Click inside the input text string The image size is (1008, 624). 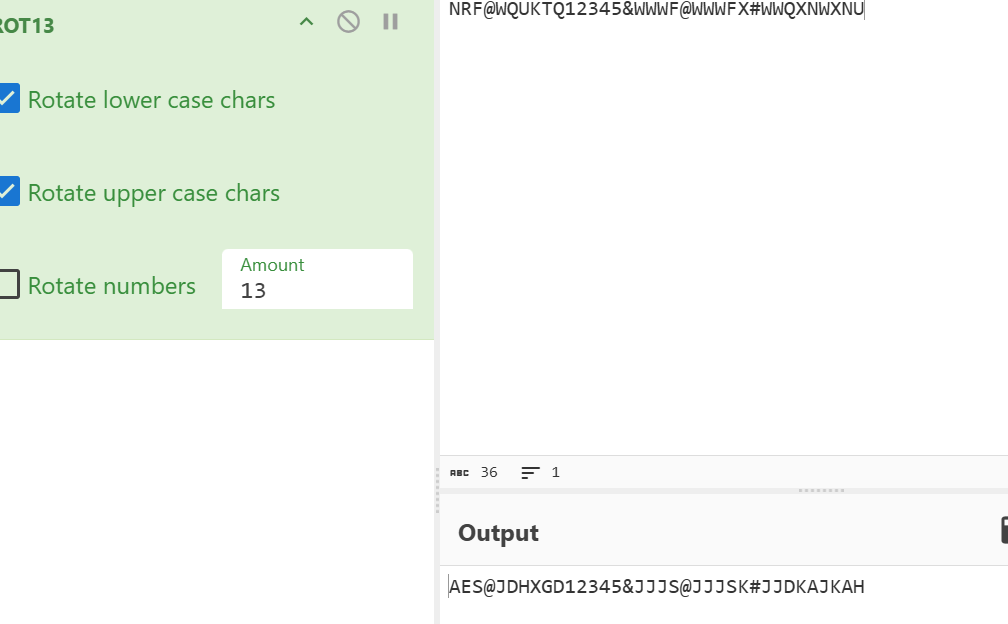tap(656, 10)
